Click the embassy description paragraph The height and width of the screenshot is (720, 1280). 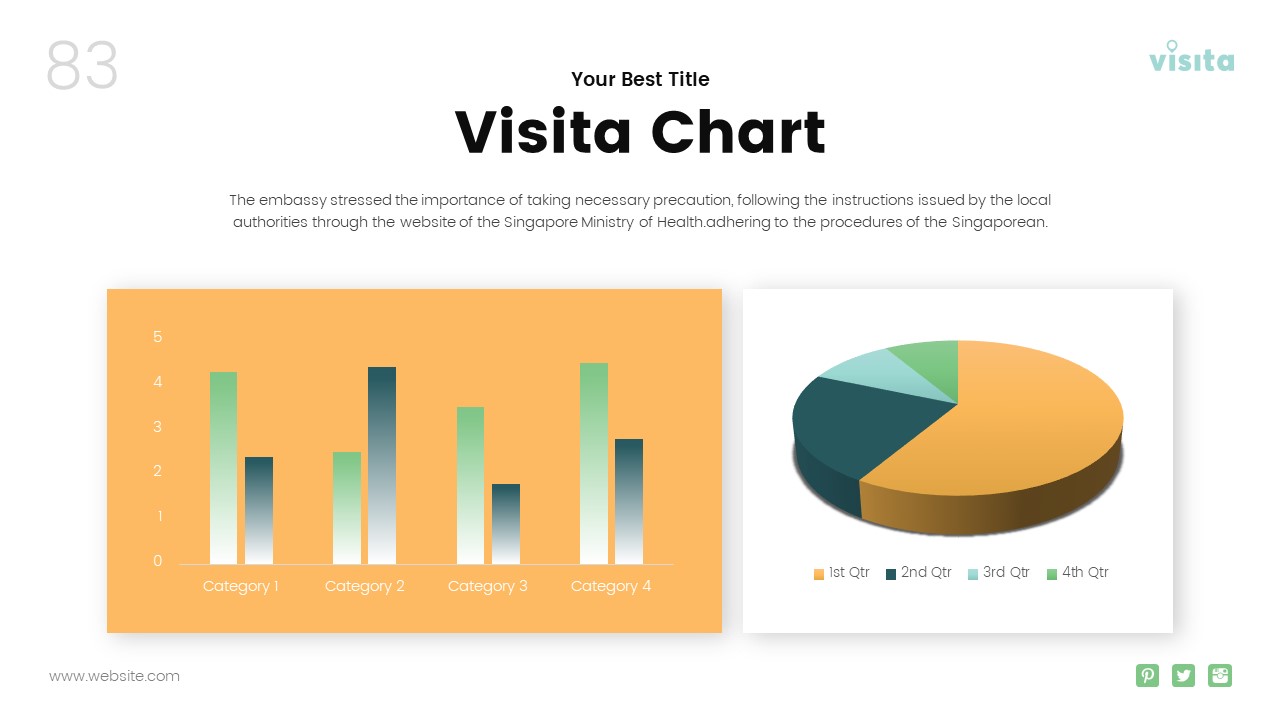640,211
